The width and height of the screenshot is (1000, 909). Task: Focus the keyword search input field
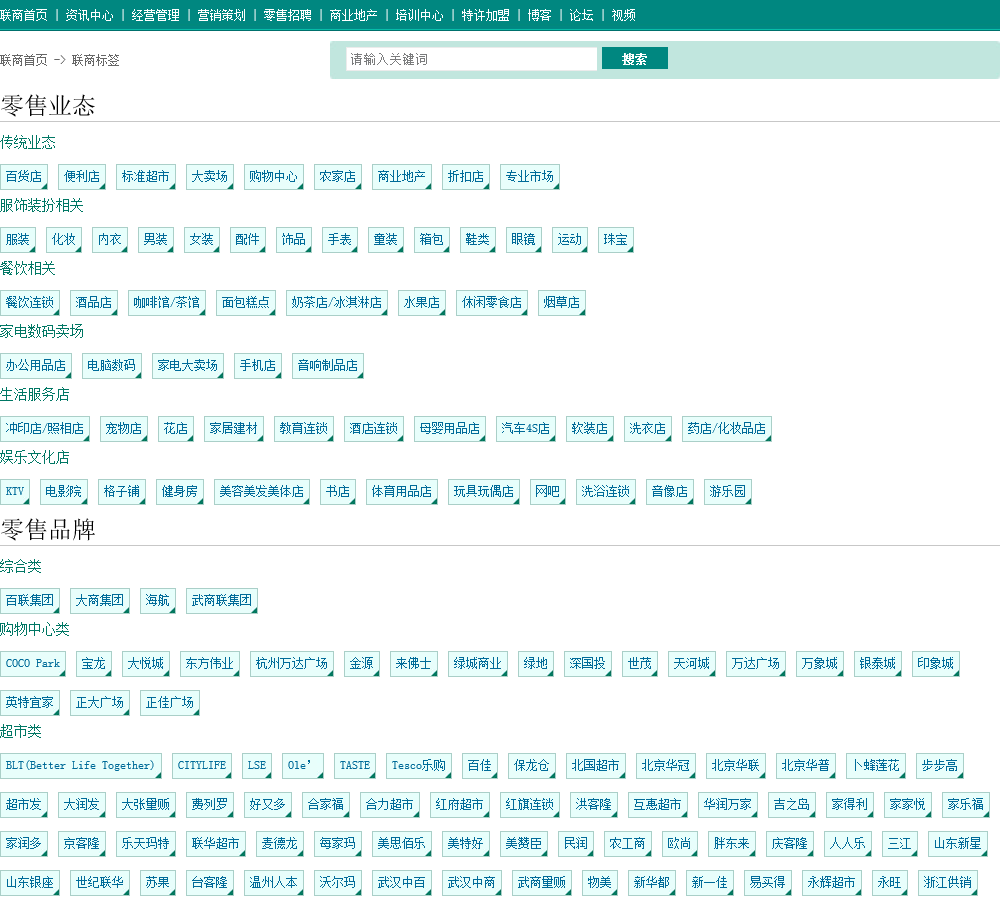click(472, 59)
